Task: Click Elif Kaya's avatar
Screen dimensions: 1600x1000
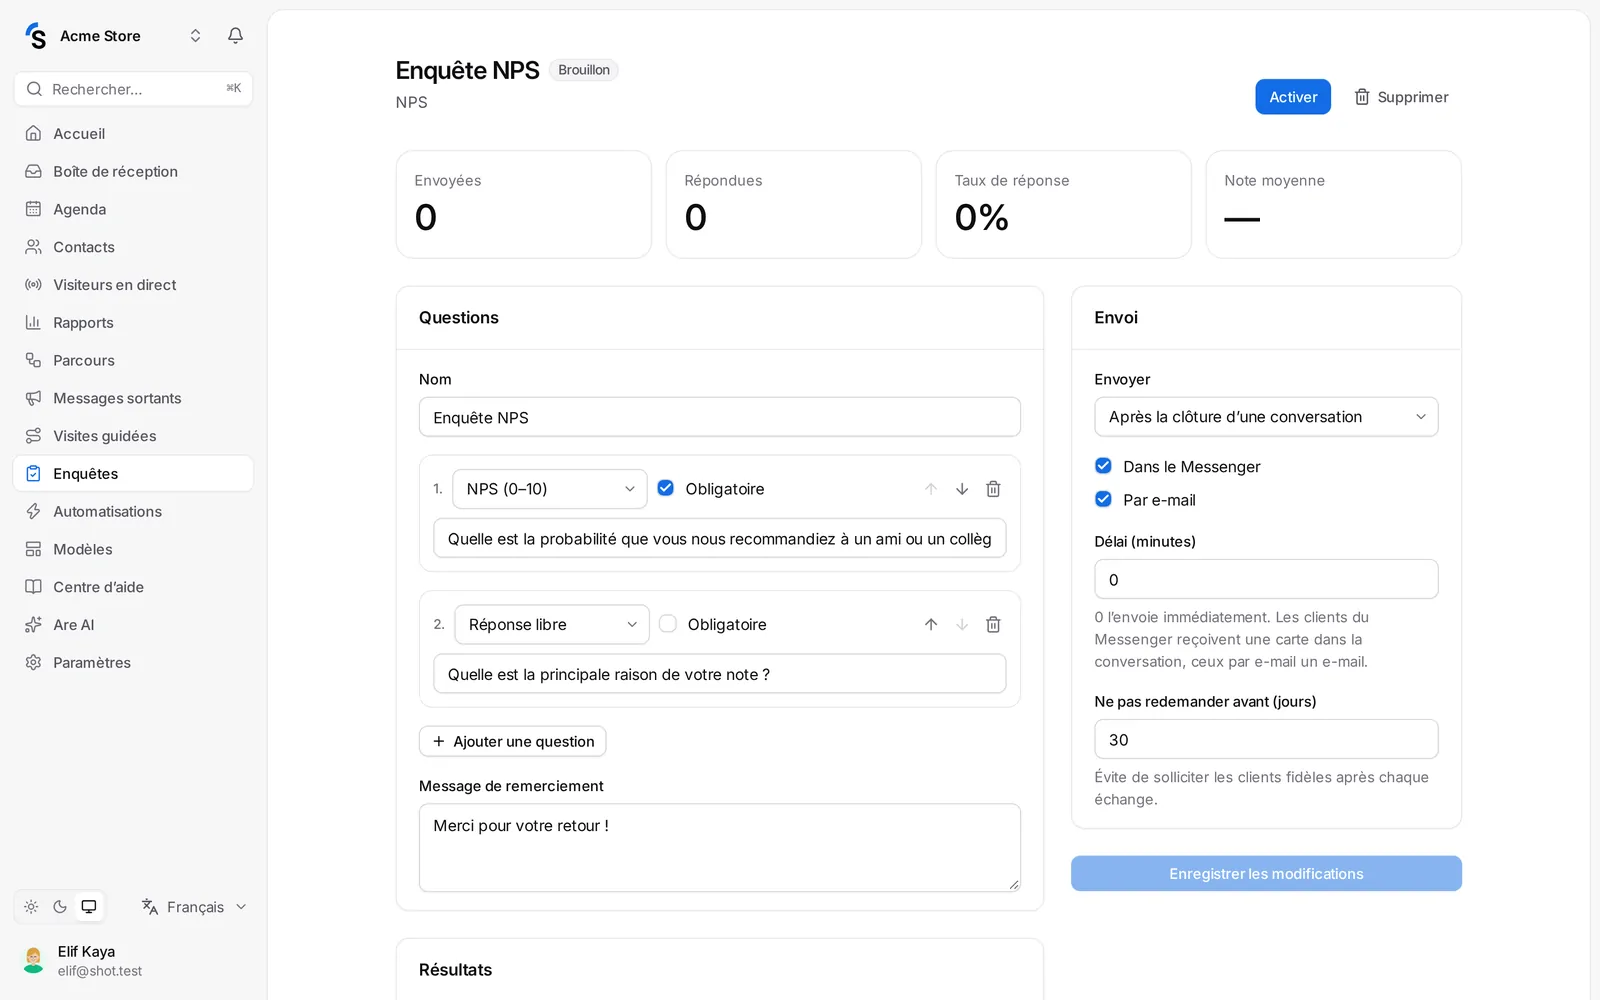Action: point(34,960)
